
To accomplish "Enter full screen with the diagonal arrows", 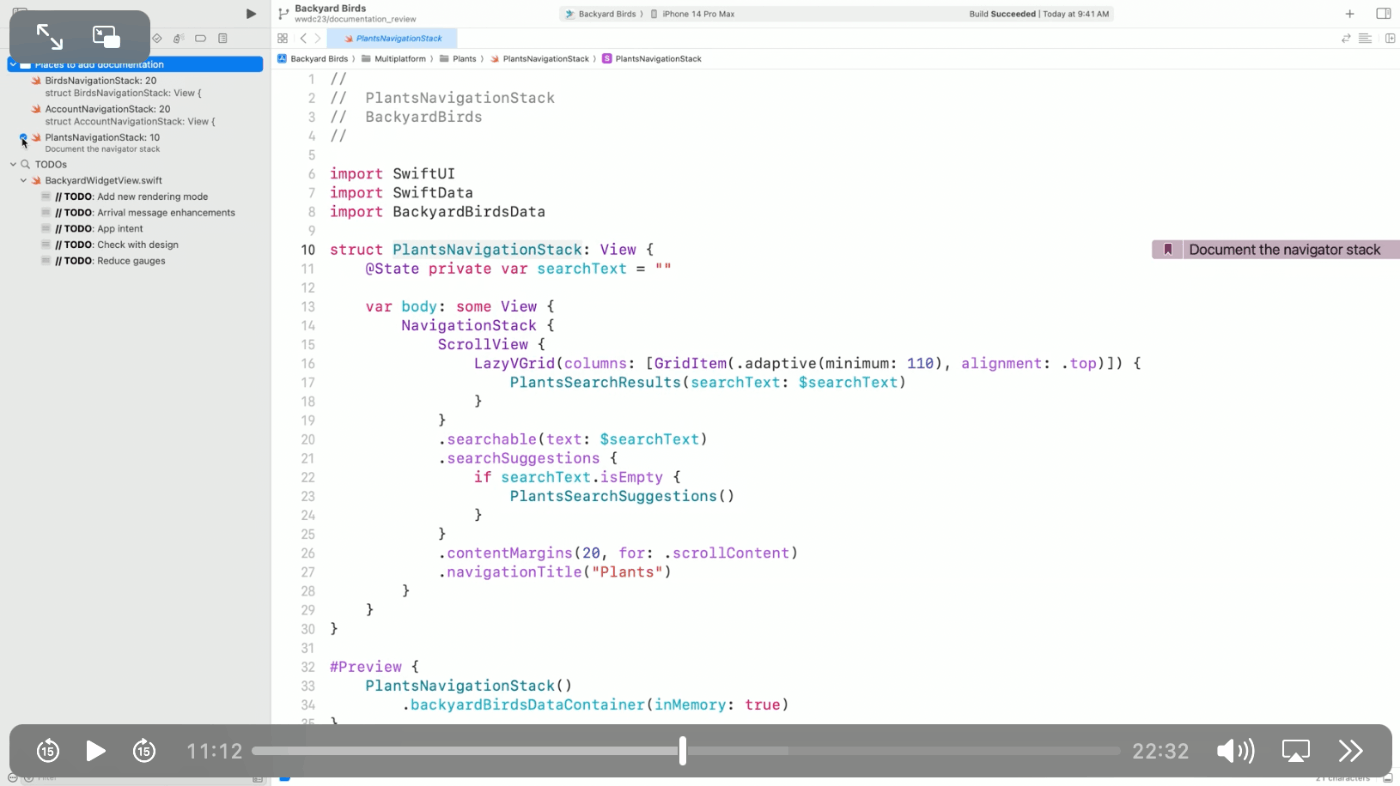I will tap(50, 37).
